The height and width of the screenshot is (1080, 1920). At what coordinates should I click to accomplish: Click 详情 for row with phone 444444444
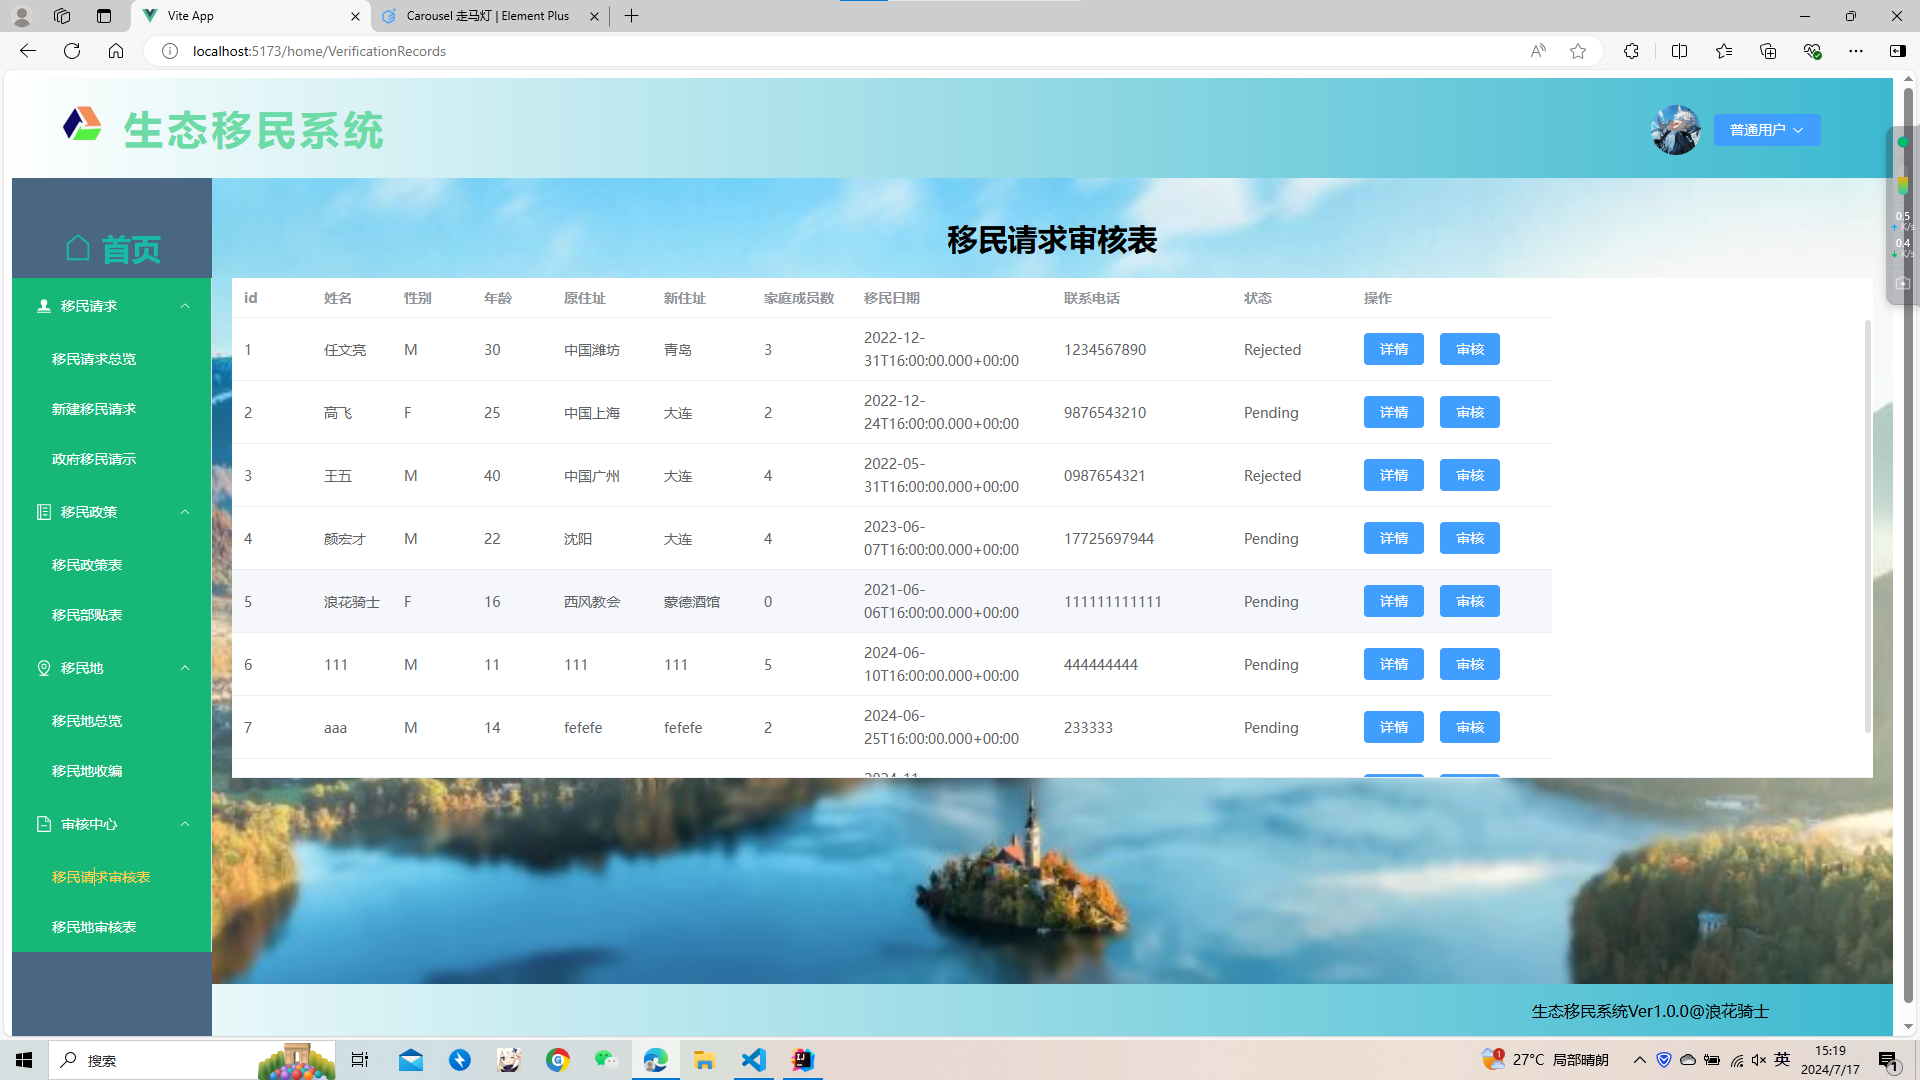pos(1394,664)
